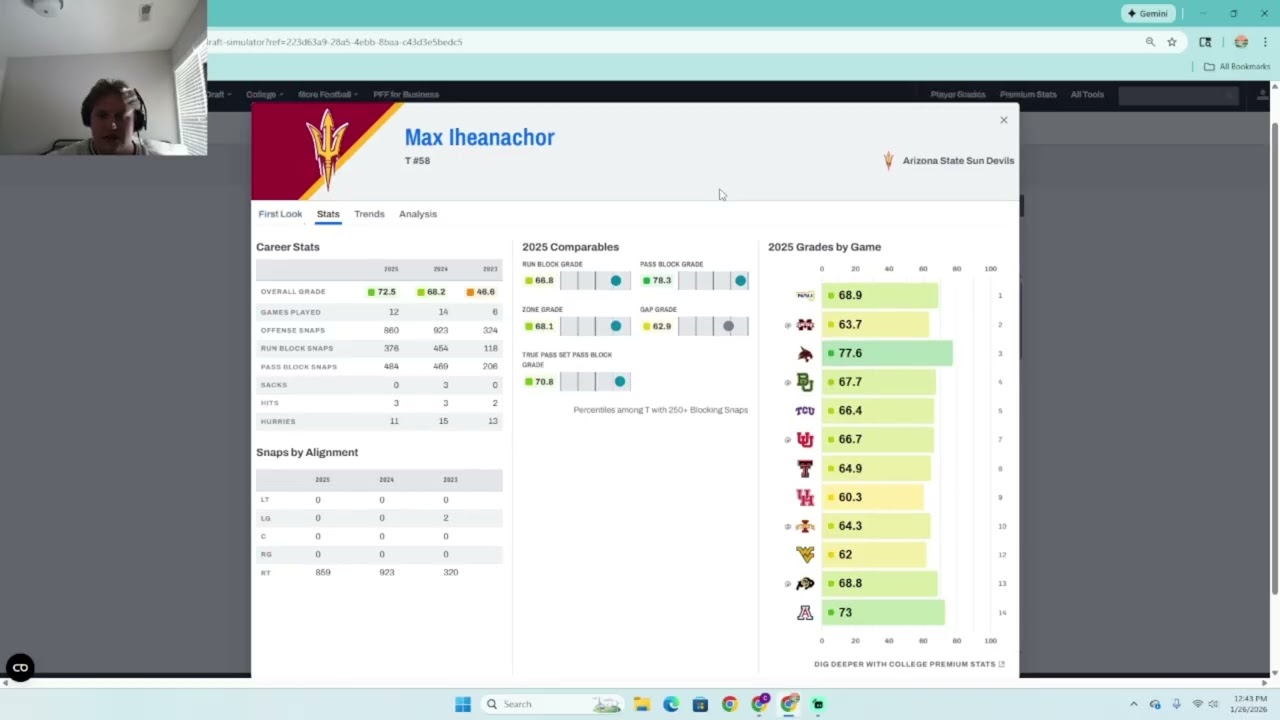Go to Player Grades in top navigation
The image size is (1280, 720).
(x=958, y=94)
